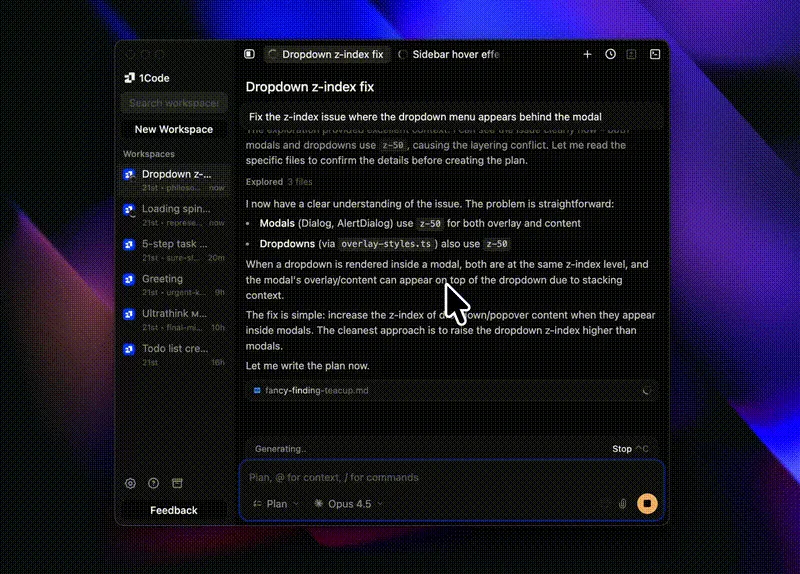Open the Opus 4.5 model dropdown
This screenshot has width=800, height=574.
coord(348,504)
